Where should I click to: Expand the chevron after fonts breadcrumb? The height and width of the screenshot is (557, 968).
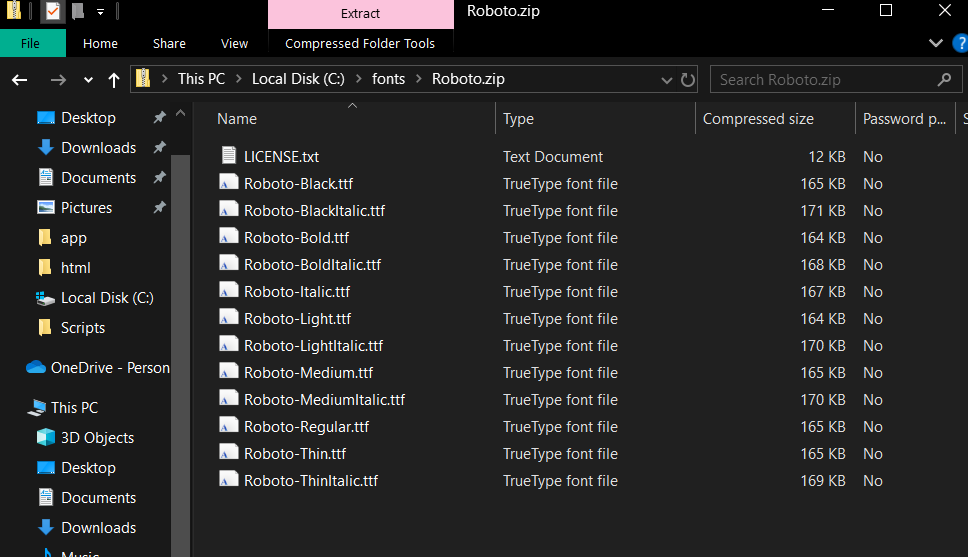[419, 79]
